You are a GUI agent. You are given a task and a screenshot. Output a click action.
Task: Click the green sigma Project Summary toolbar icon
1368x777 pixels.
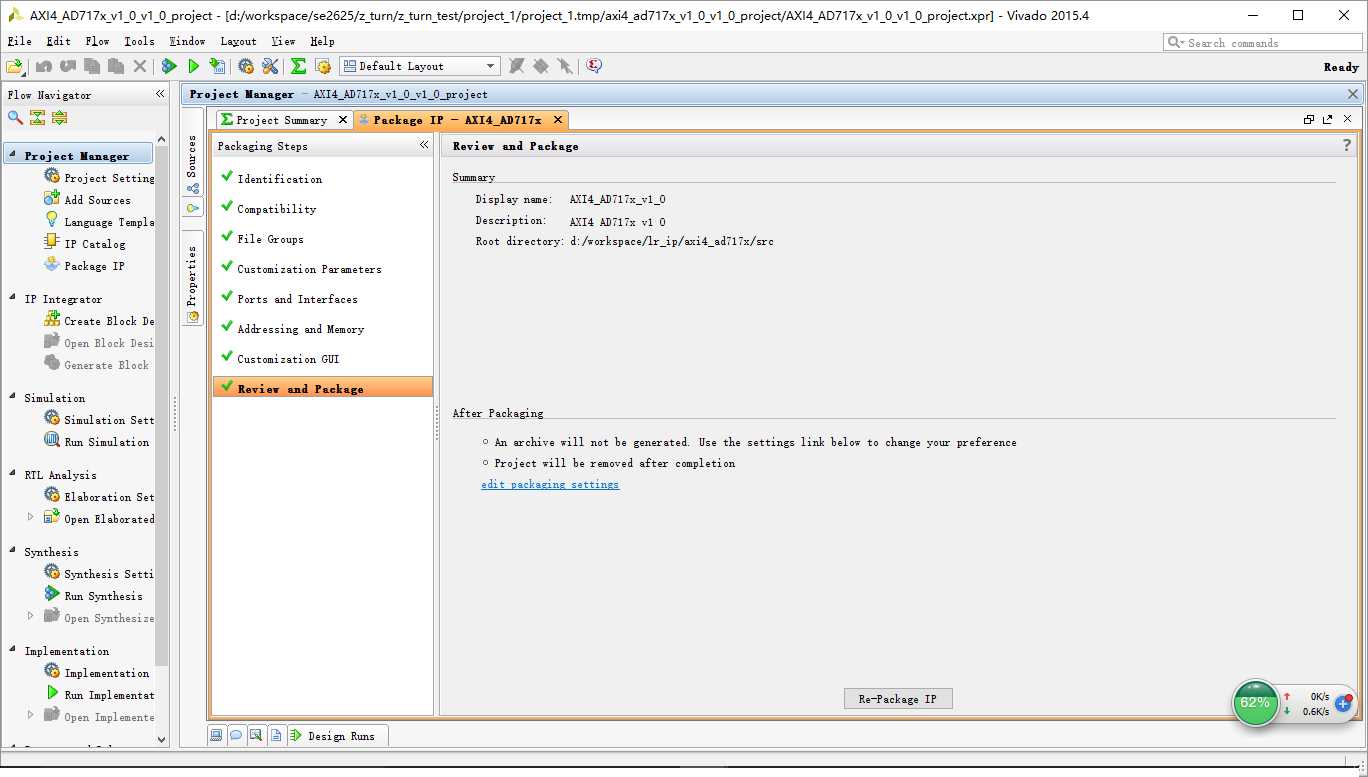pos(298,66)
